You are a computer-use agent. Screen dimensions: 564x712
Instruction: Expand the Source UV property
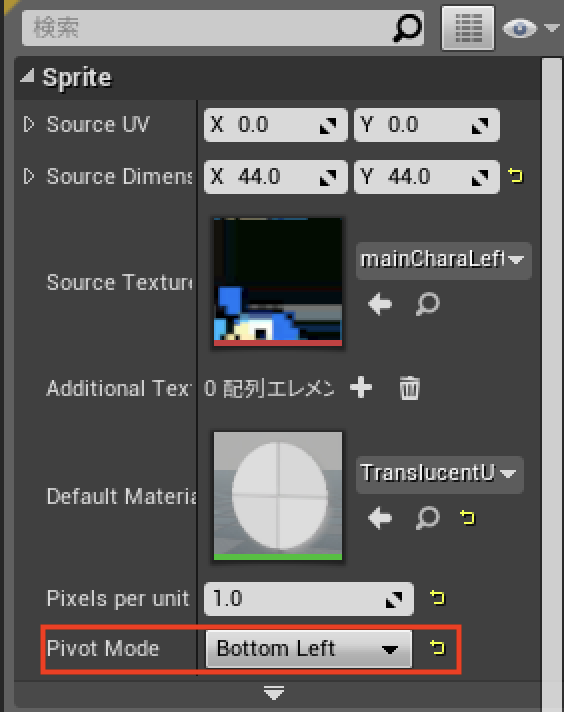29,124
